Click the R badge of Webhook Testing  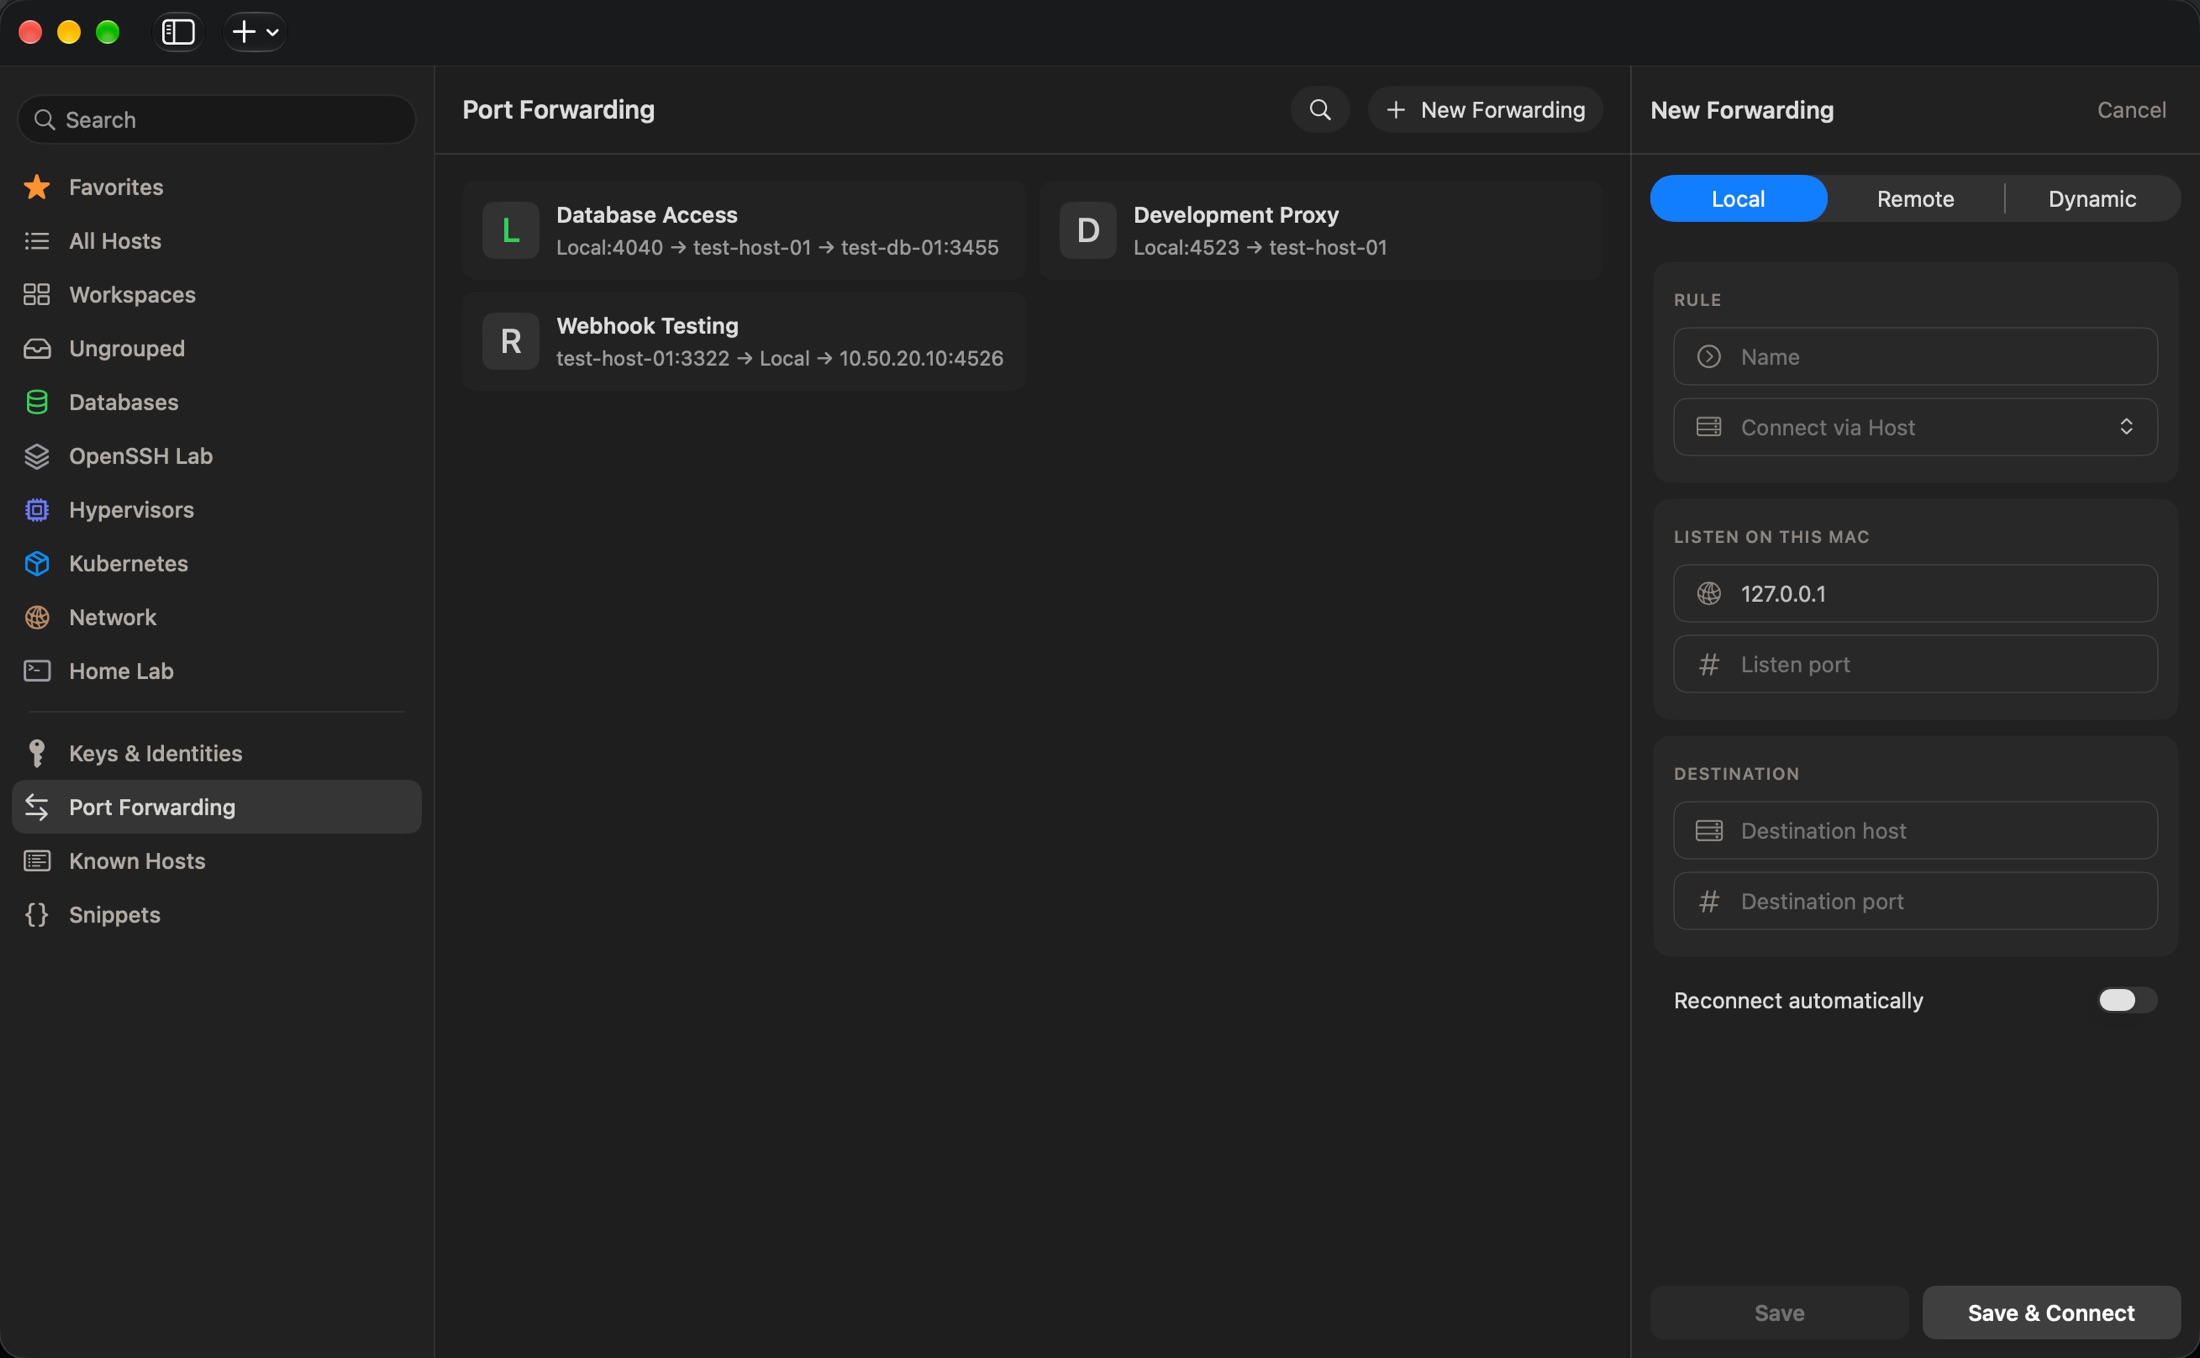tap(510, 341)
